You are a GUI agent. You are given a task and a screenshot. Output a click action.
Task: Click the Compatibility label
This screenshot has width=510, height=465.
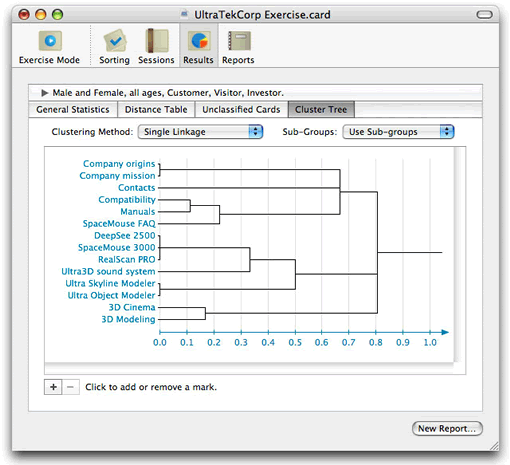(127, 200)
